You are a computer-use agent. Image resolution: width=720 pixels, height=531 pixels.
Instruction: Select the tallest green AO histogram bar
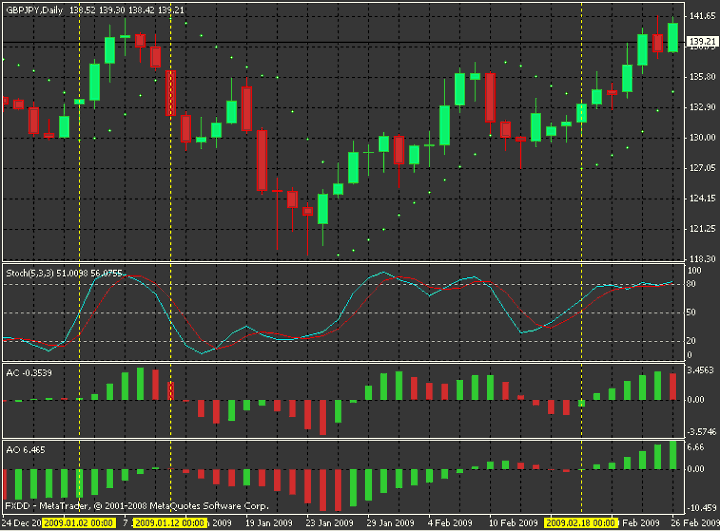[673, 454]
